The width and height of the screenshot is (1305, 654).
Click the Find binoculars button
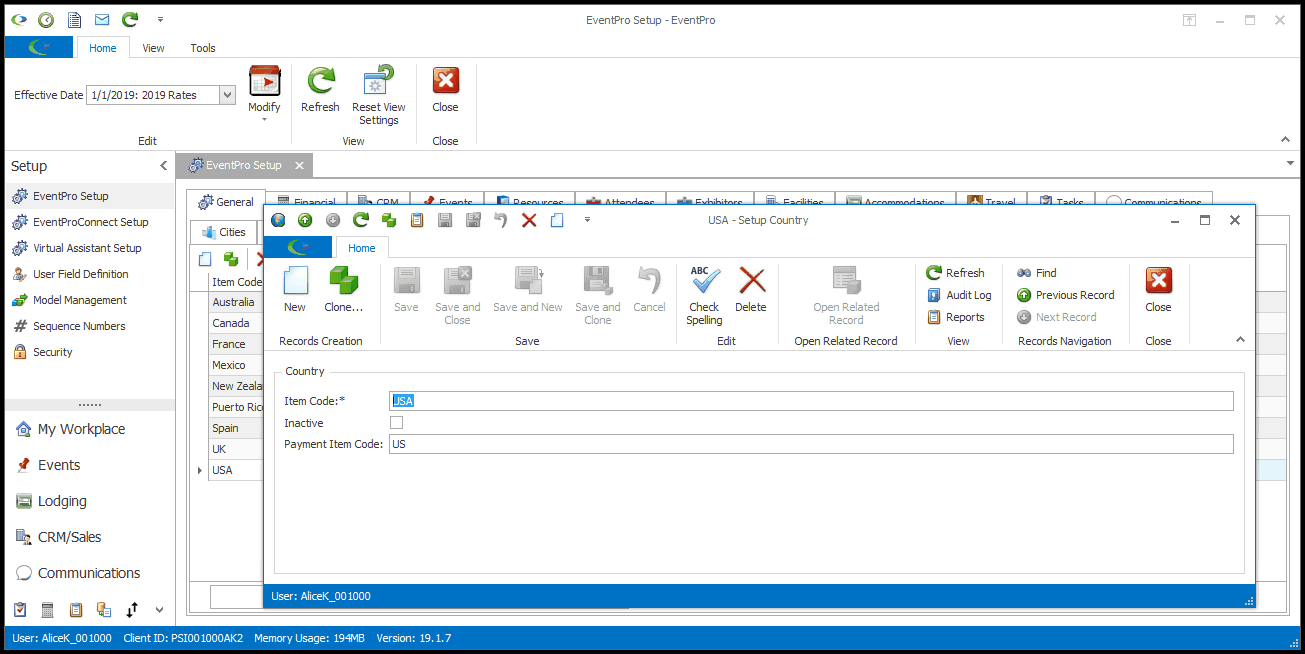click(1037, 273)
